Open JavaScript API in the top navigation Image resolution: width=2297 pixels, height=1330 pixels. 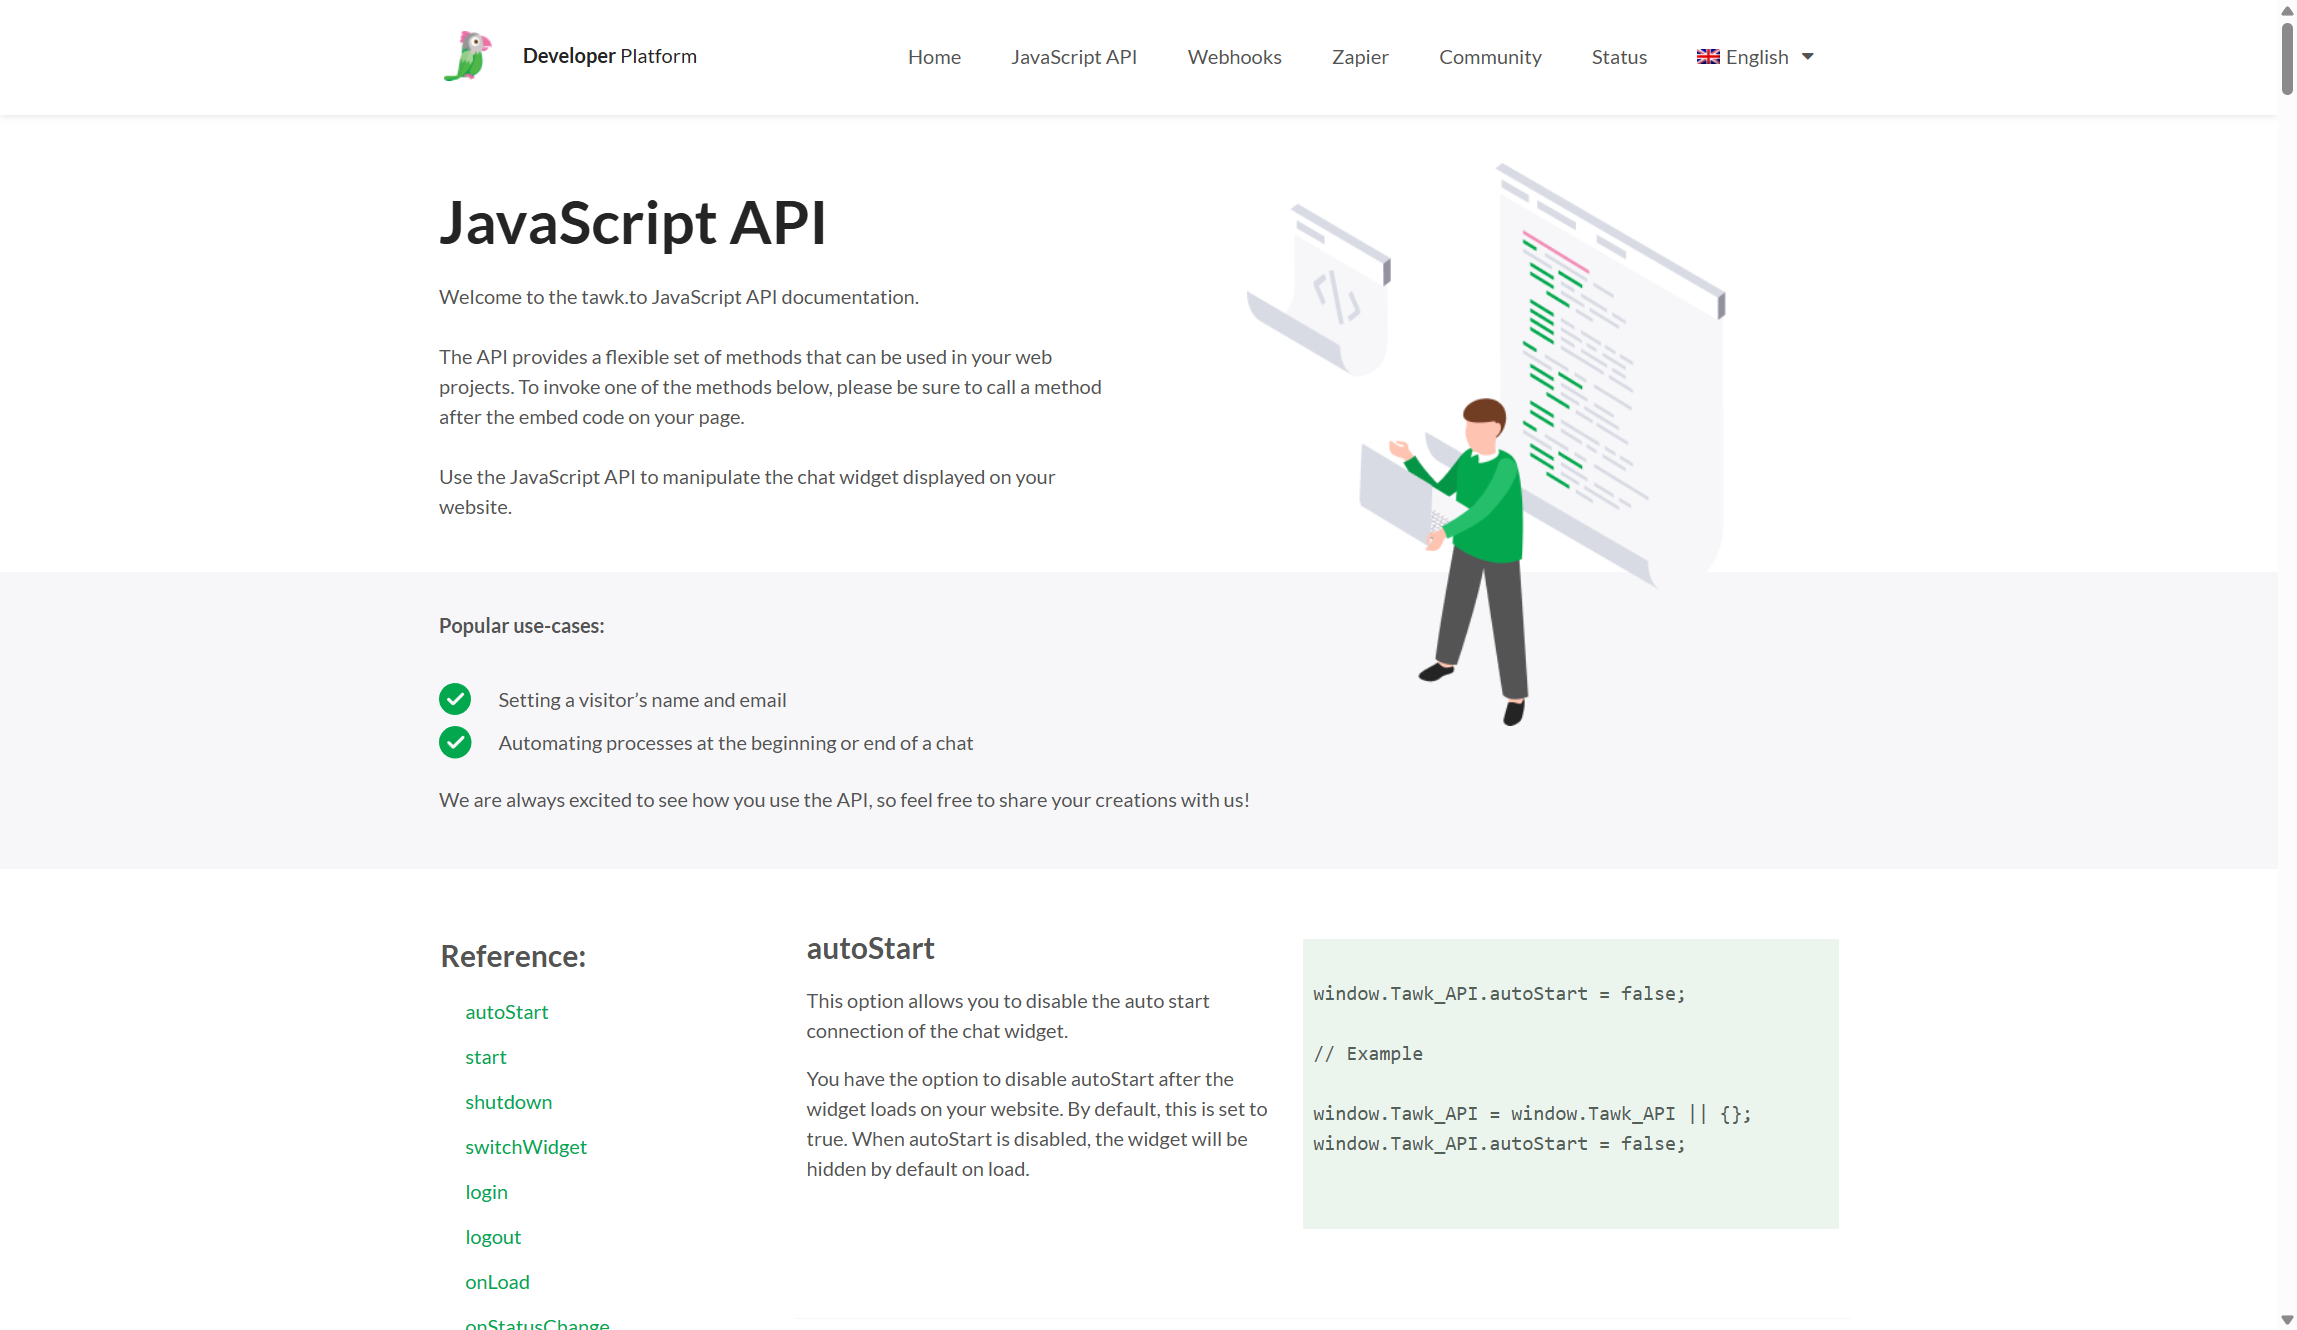tap(1074, 57)
